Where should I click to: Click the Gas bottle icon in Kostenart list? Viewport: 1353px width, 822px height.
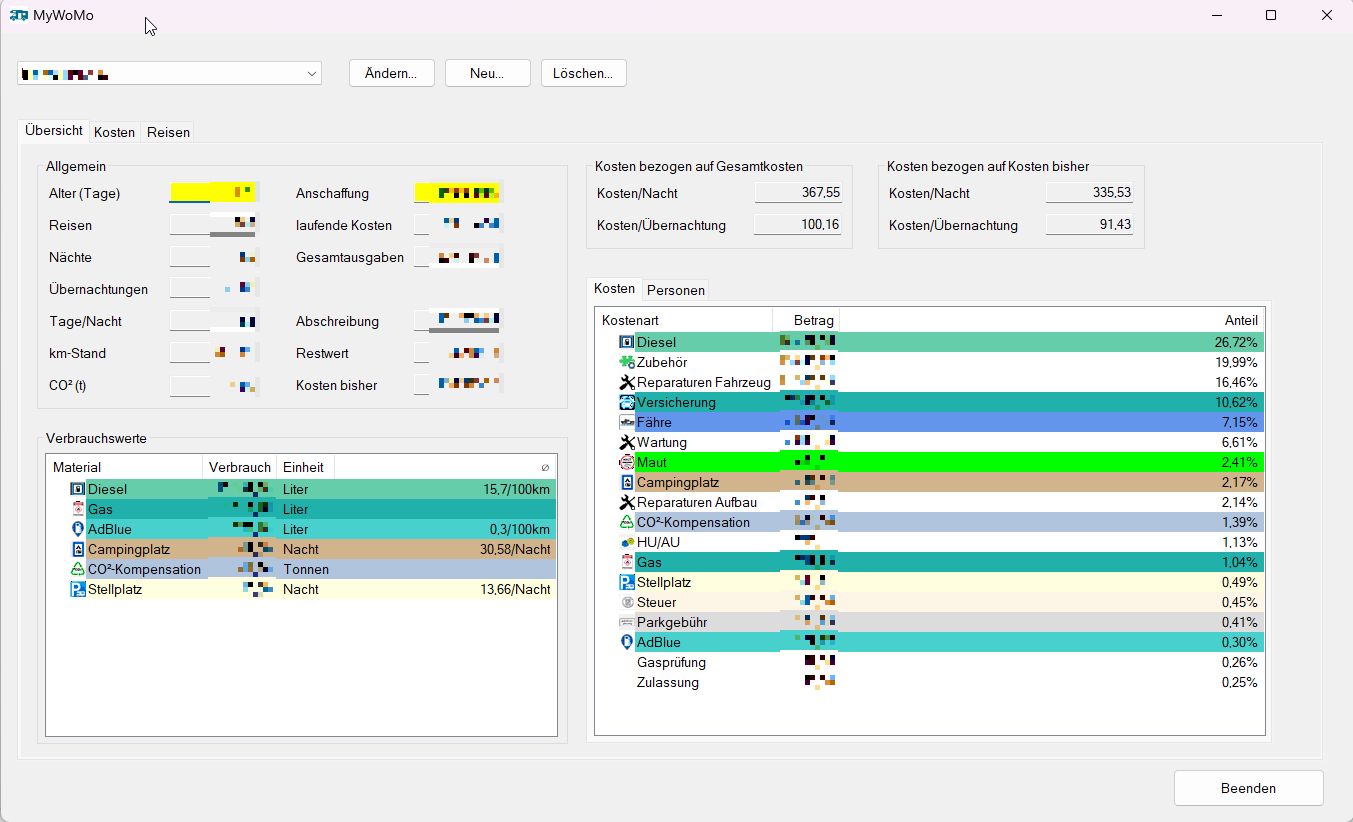click(x=627, y=562)
